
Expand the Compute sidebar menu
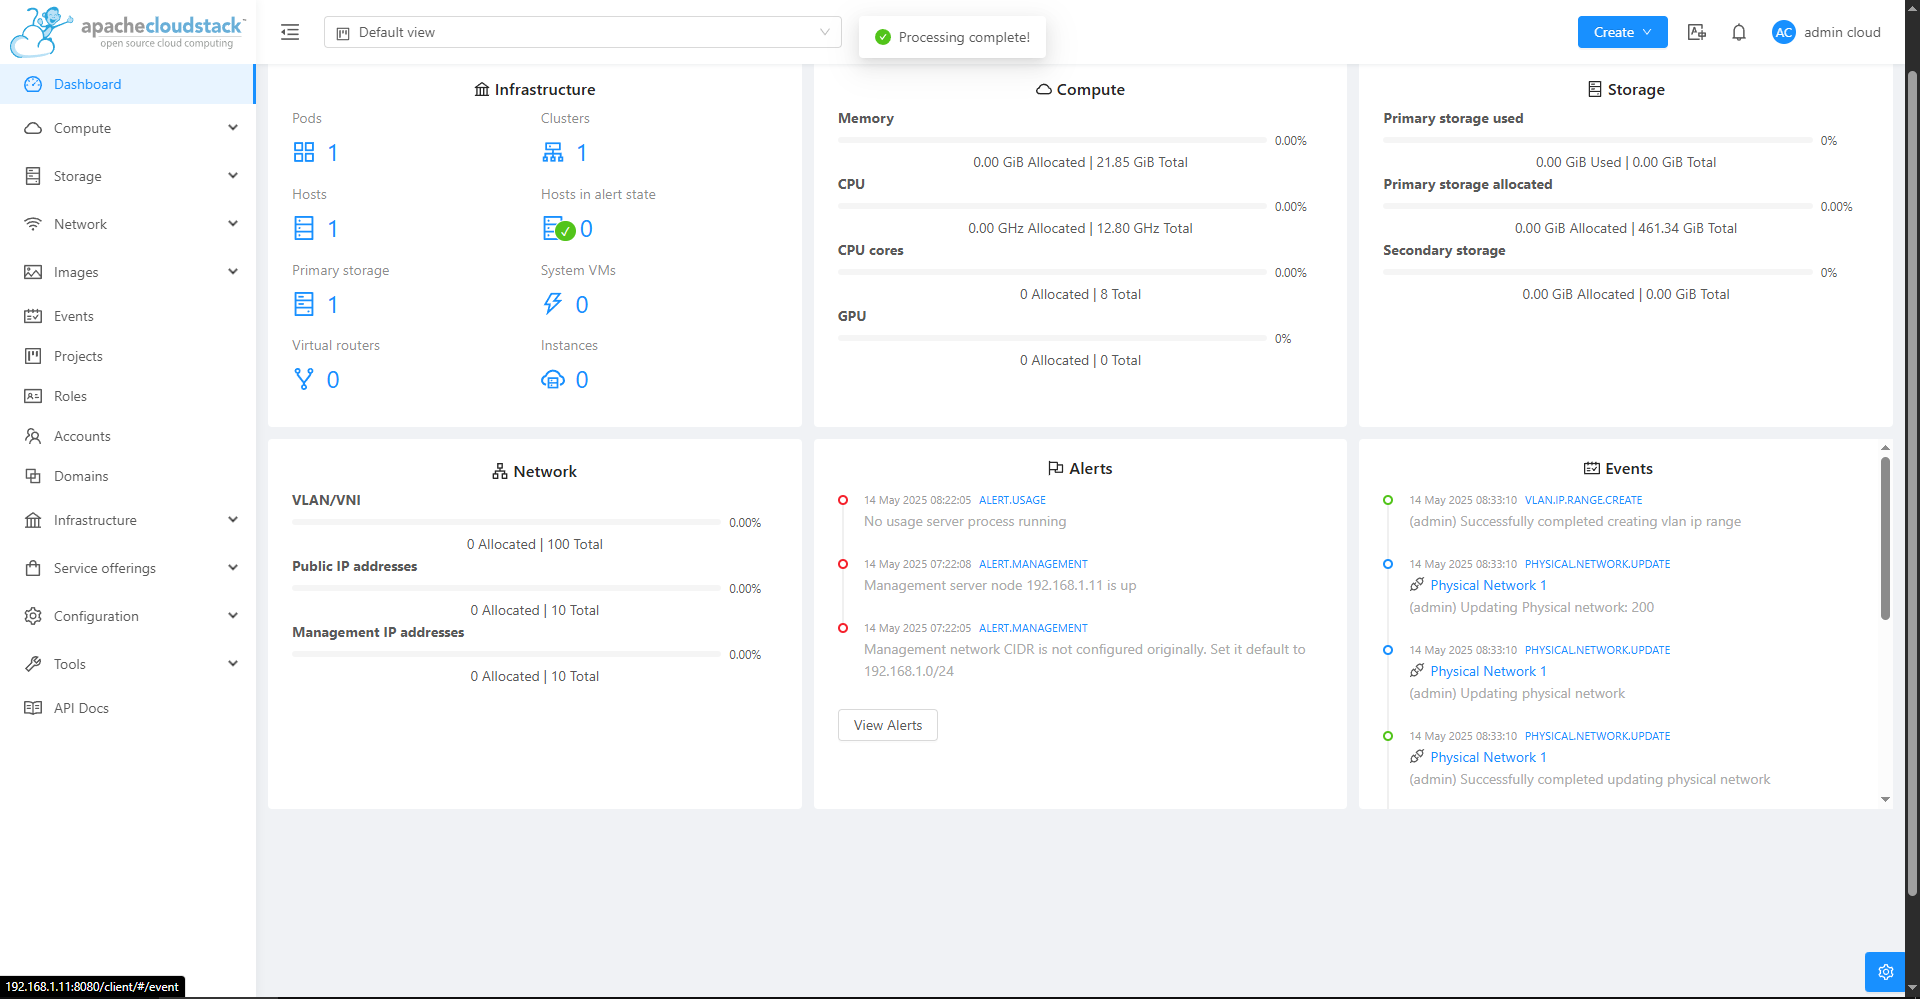[x=128, y=128]
